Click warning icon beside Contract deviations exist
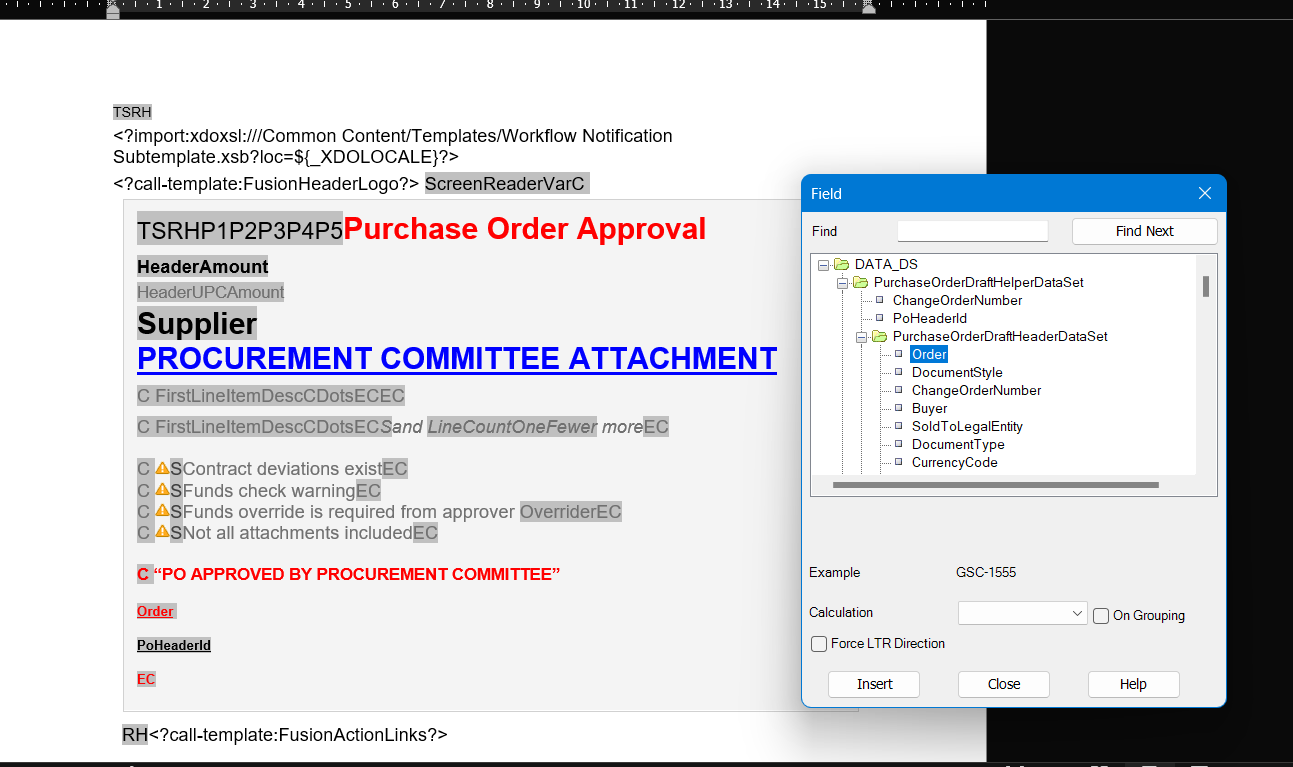This screenshot has height=767, width=1293. coord(161,468)
